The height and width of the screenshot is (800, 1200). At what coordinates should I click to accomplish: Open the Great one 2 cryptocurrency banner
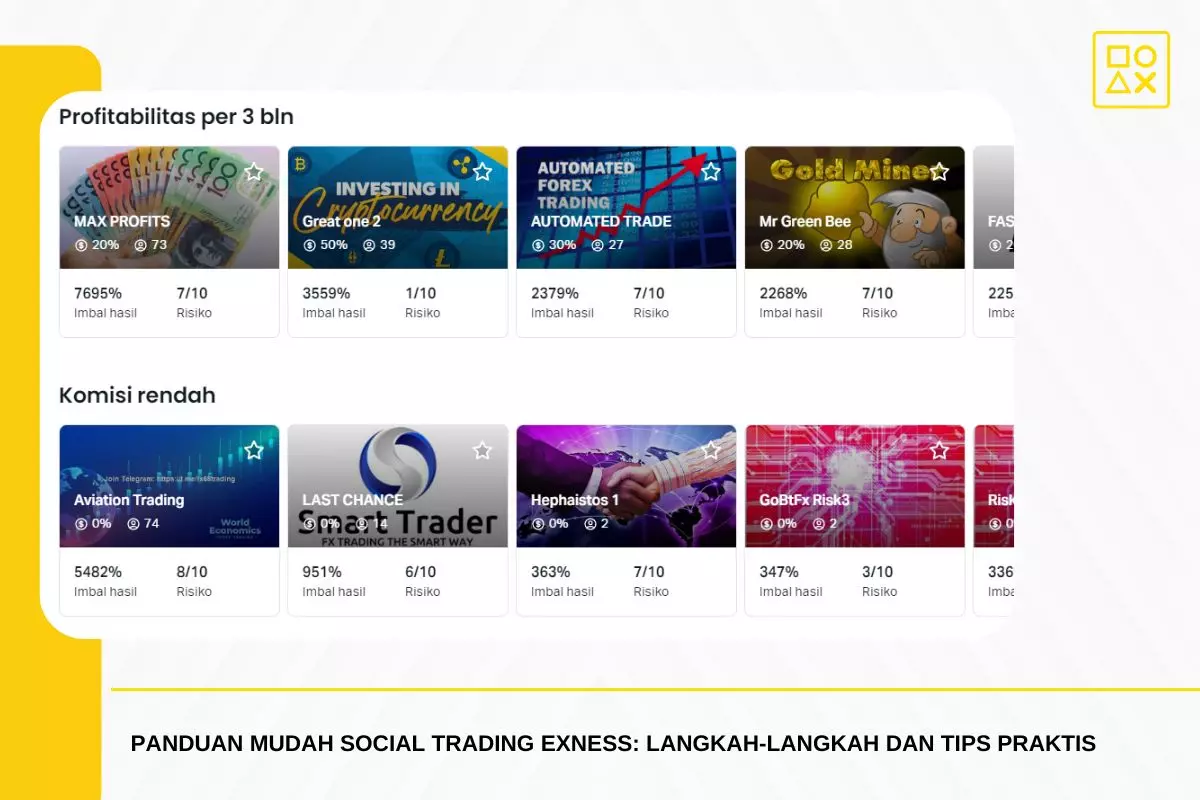click(398, 208)
